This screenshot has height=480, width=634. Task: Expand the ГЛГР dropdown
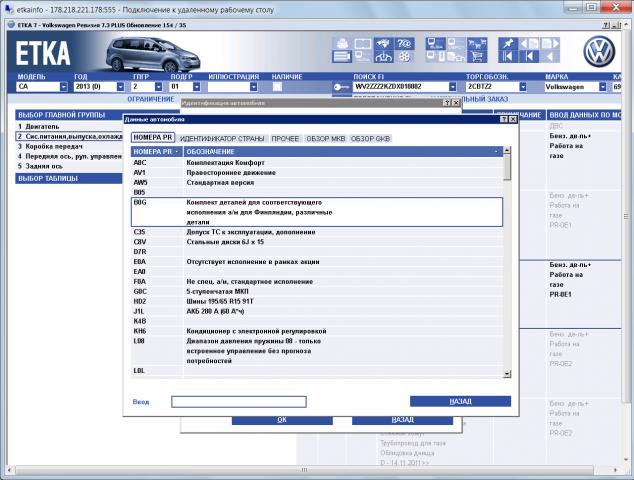[158, 87]
